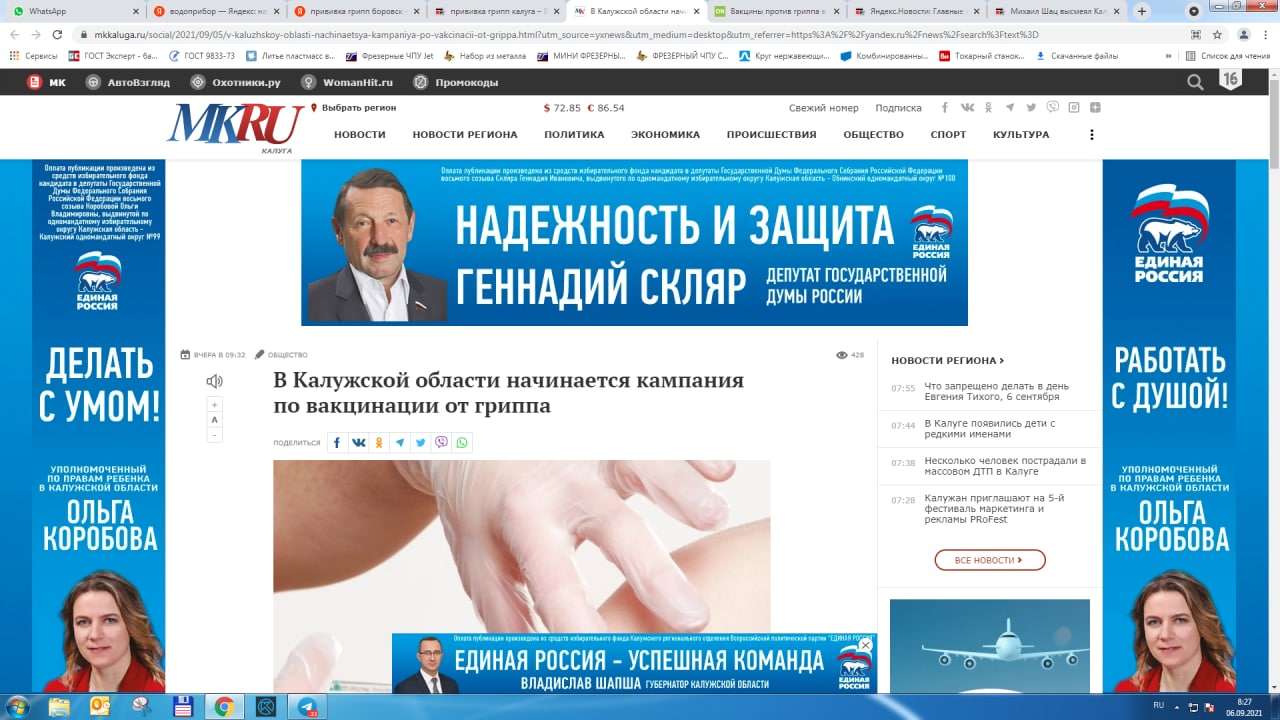This screenshot has height=720, width=1280.
Task: Click Подписка link
Action: pyautogui.click(x=898, y=108)
